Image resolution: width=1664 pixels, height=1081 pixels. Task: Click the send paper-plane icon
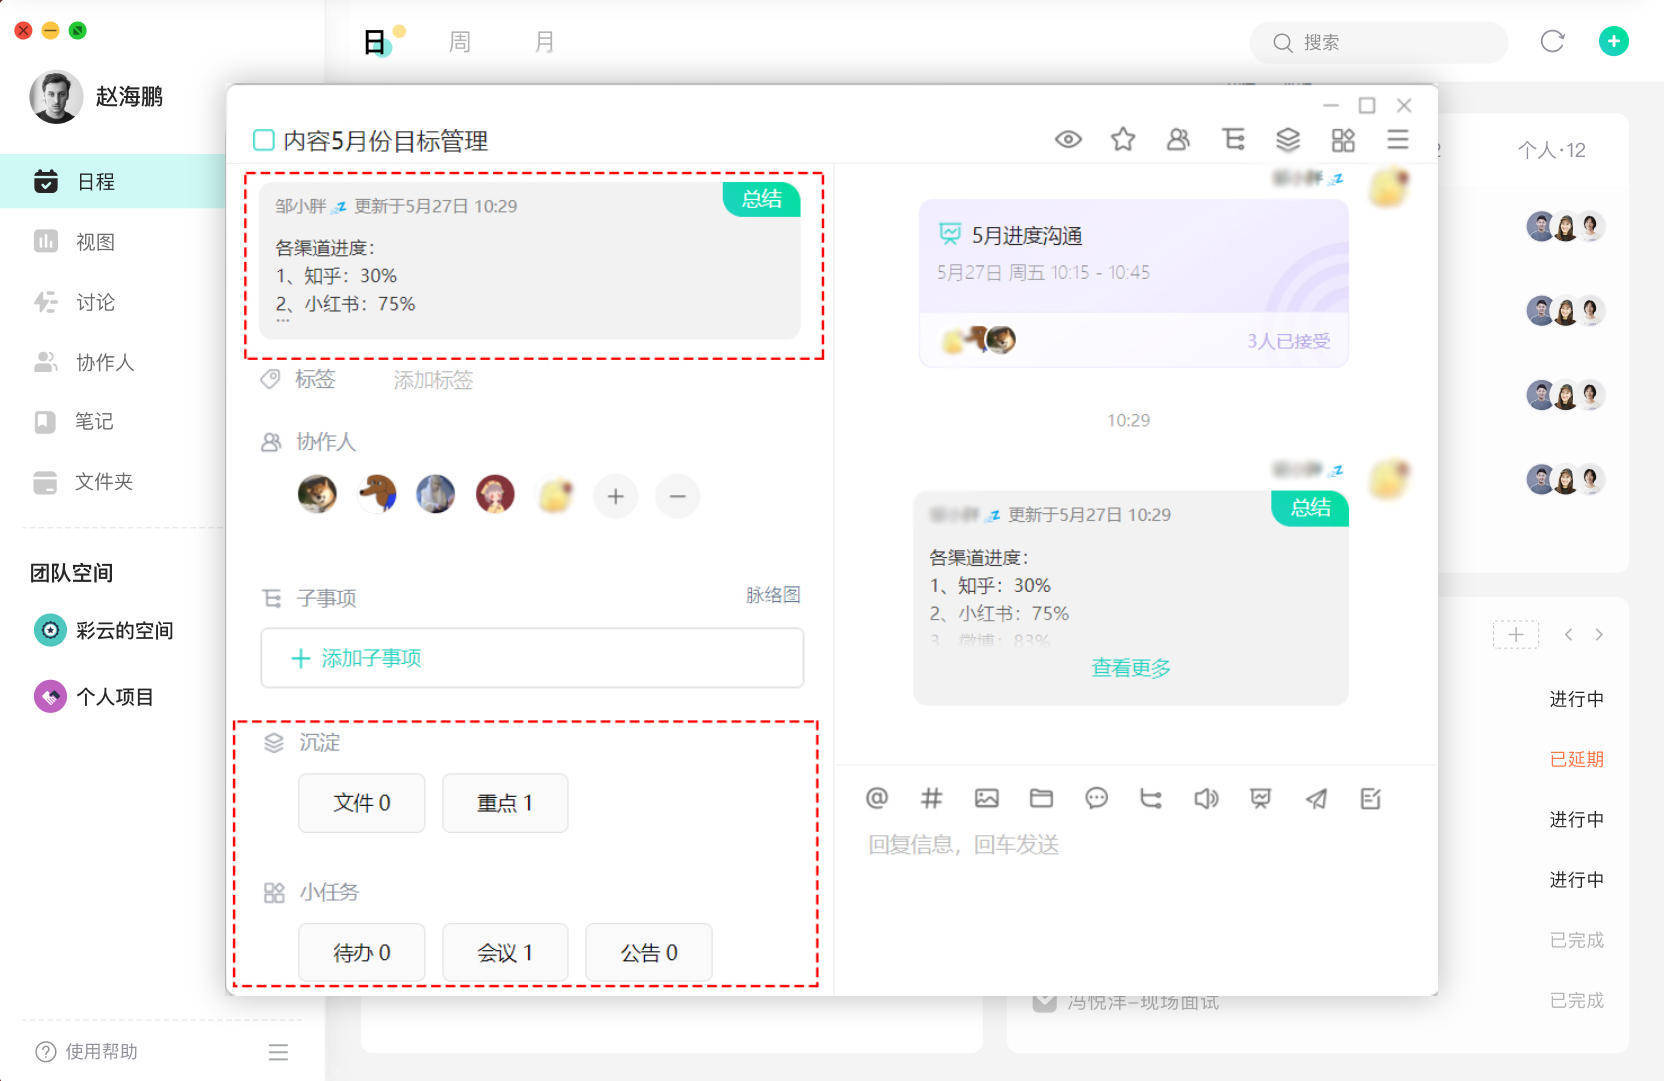click(1315, 798)
